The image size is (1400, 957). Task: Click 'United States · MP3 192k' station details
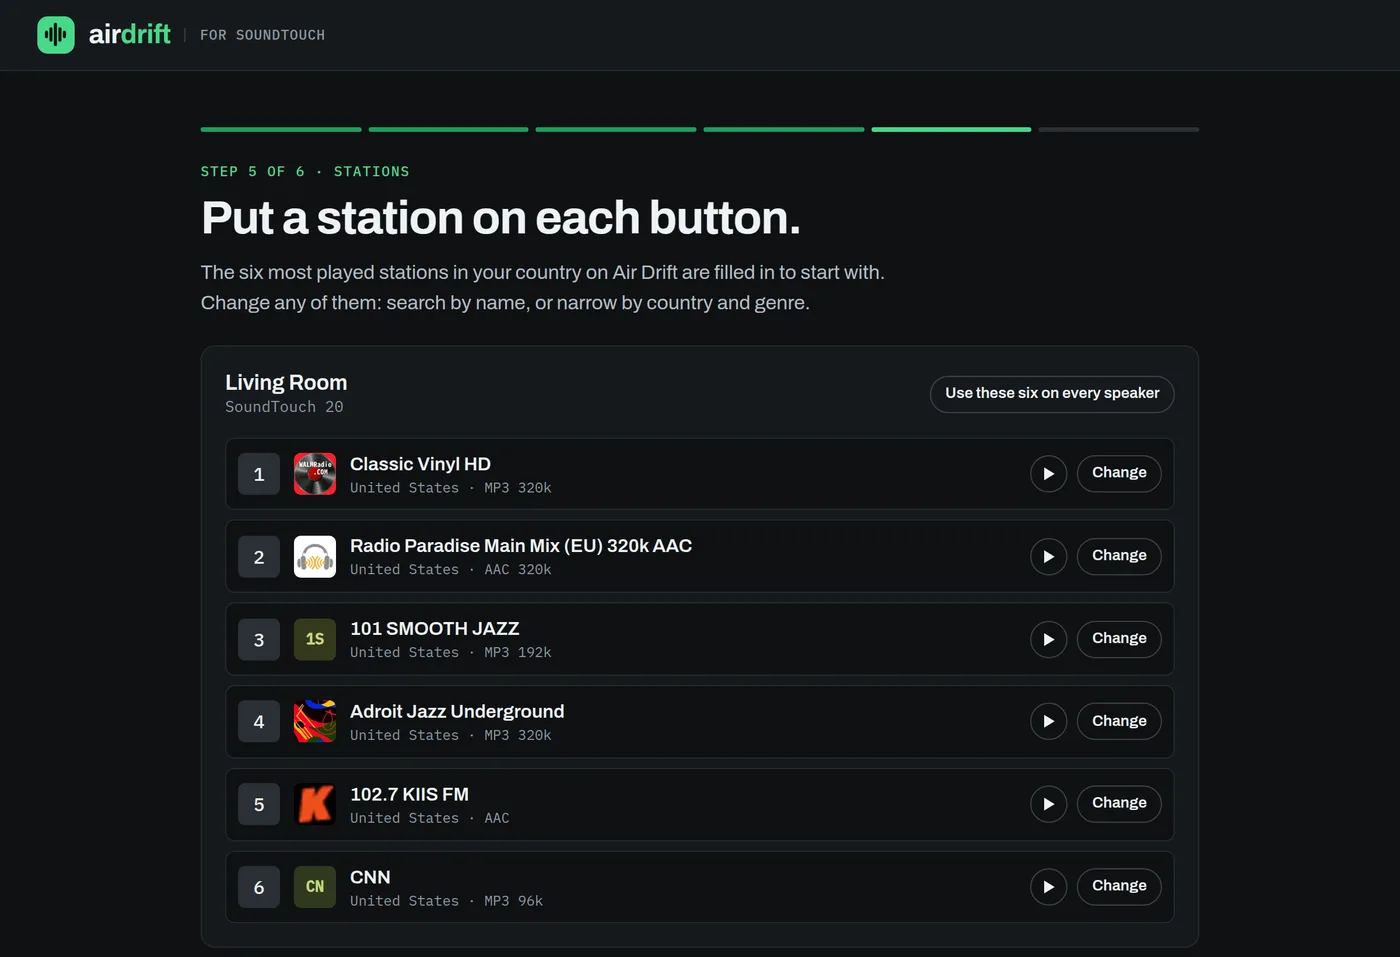450,653
